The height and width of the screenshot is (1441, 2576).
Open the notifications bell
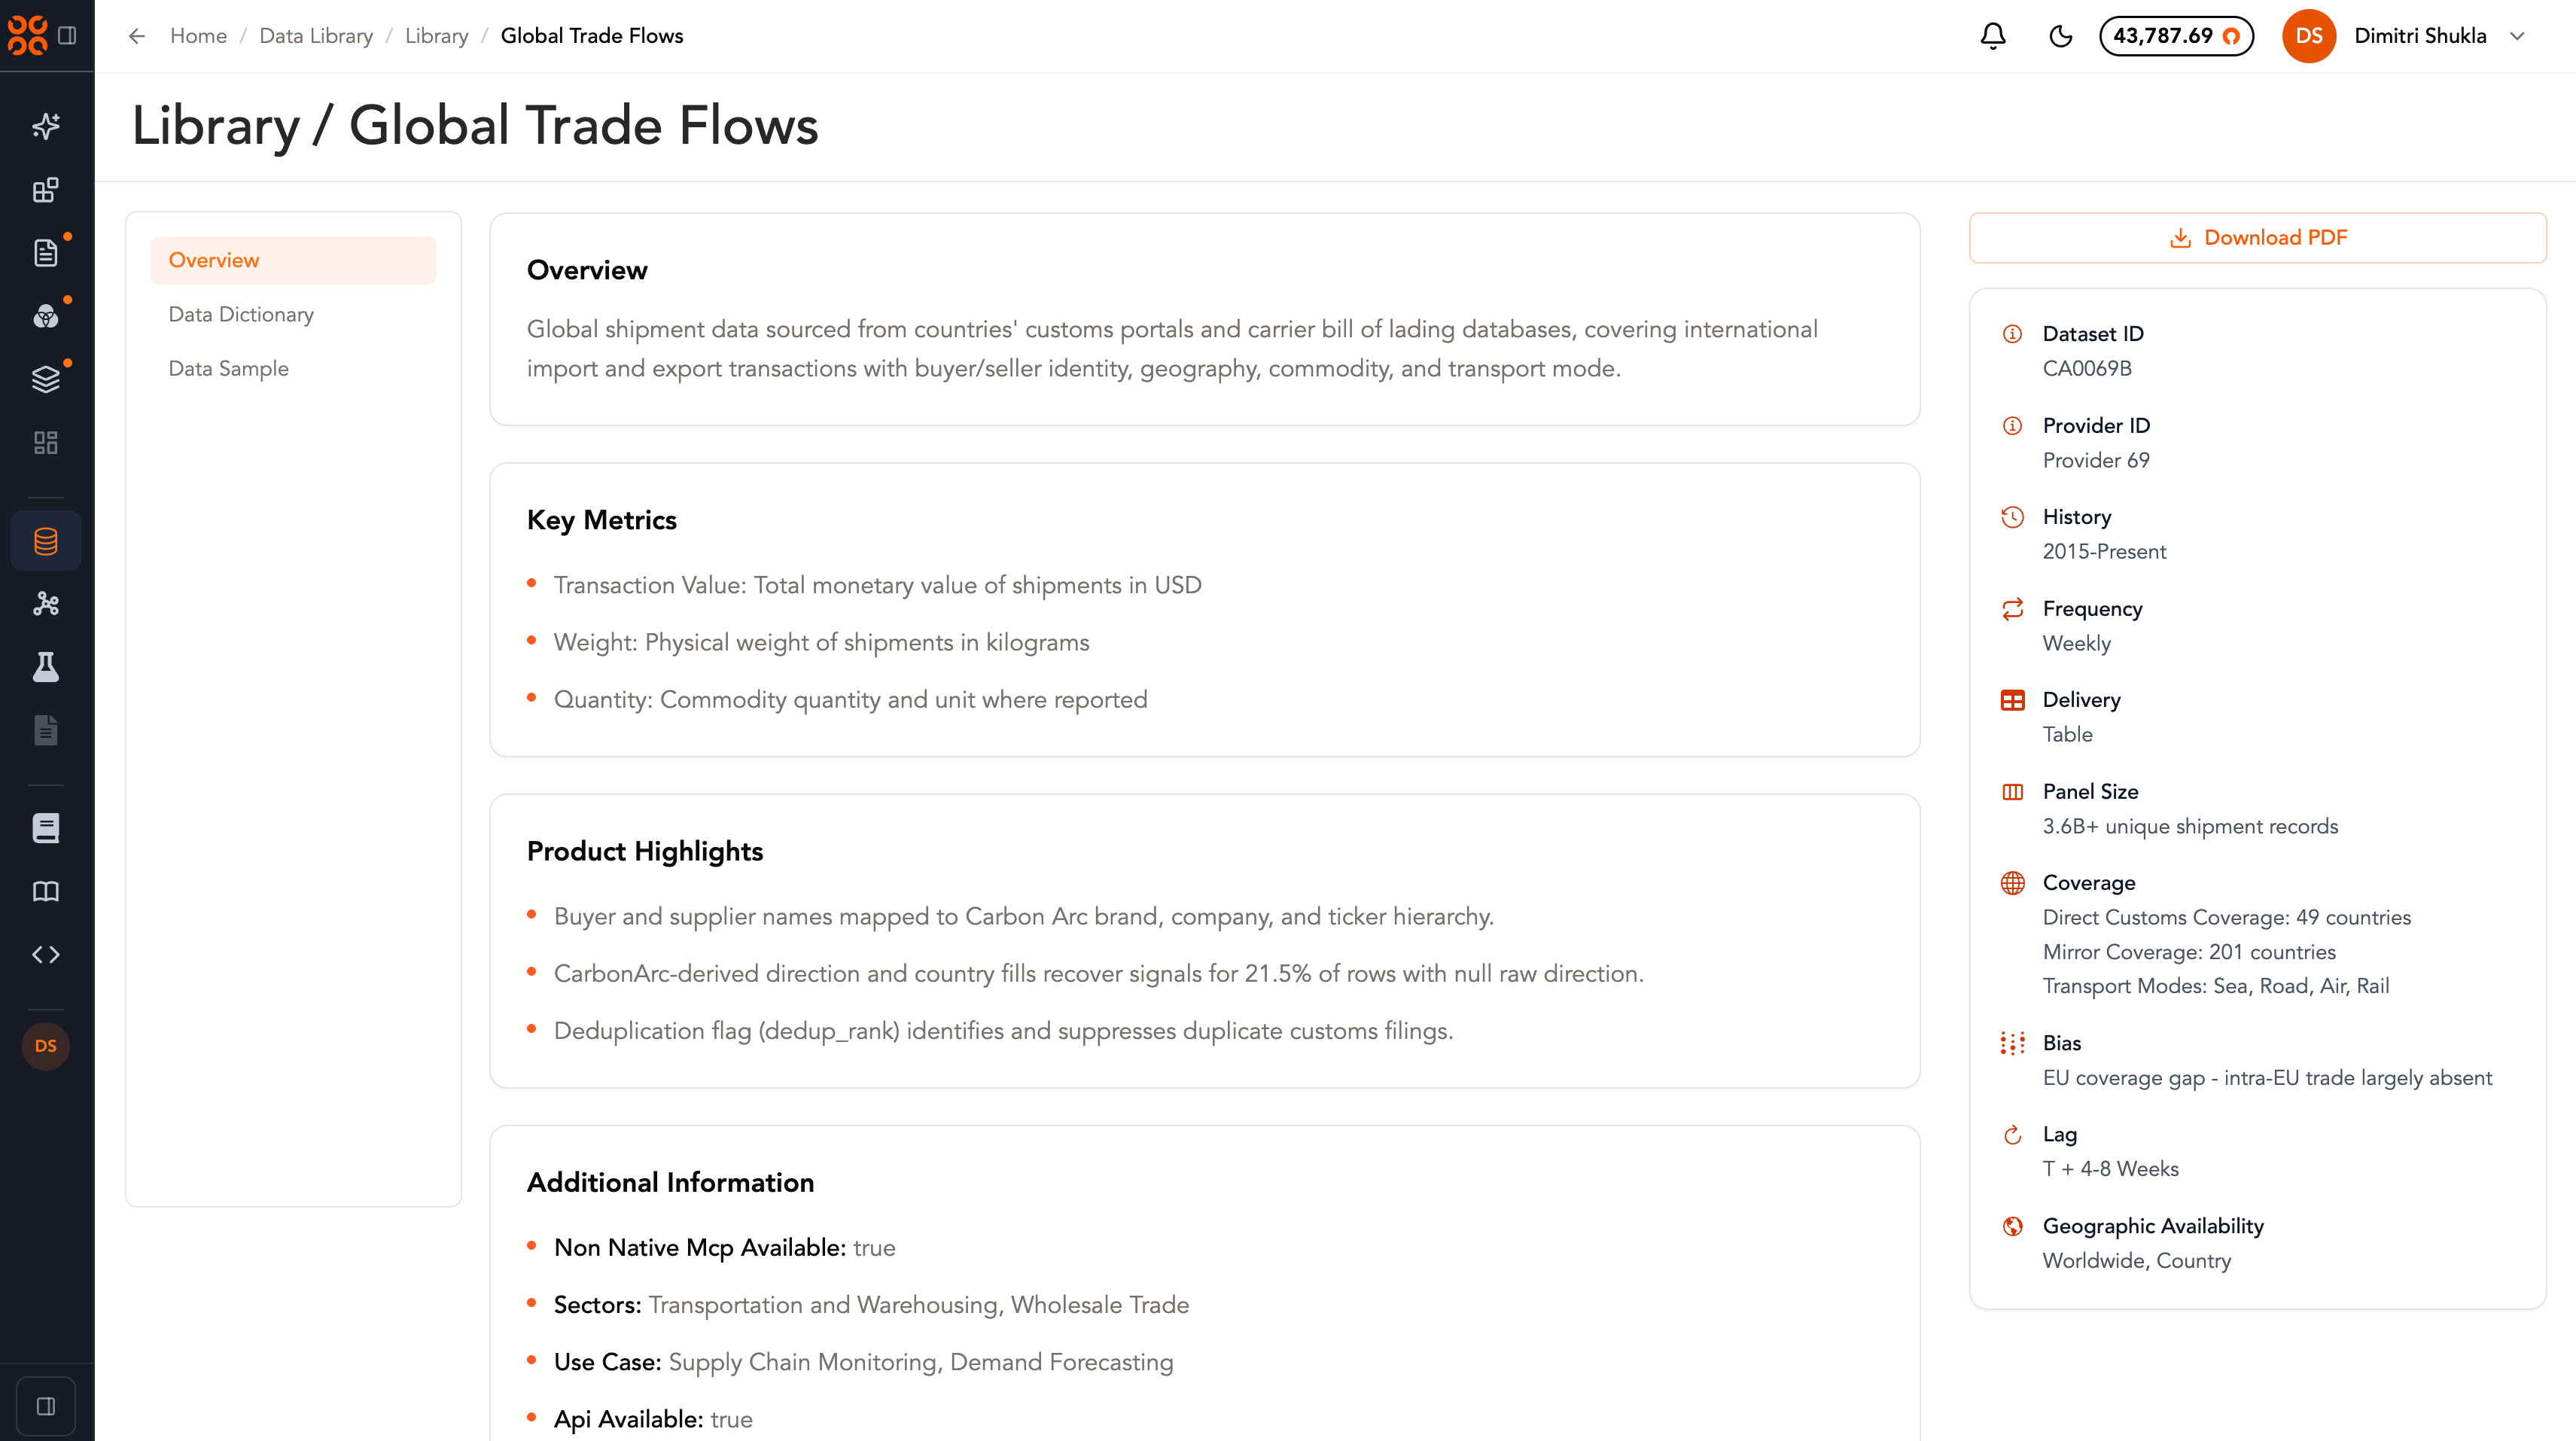[x=1992, y=36]
